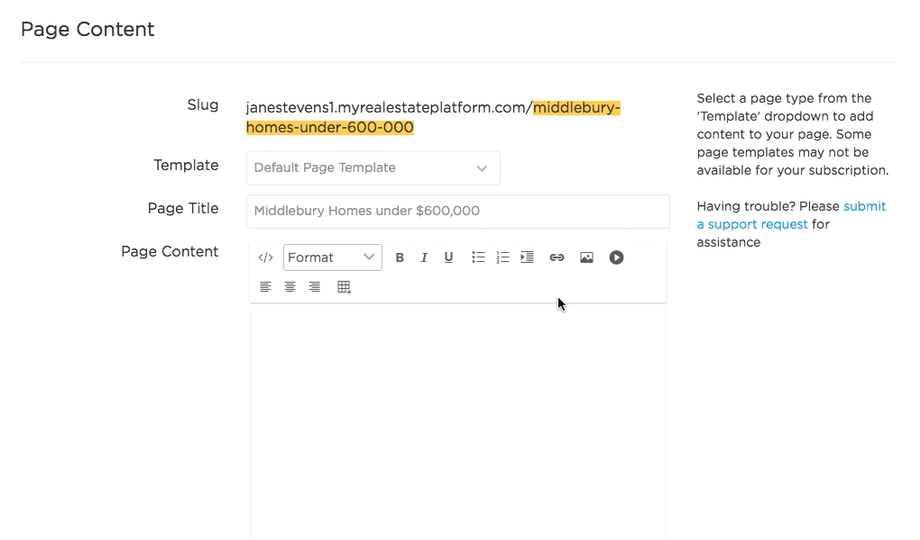
Task: Open the Default Page Template dropdown
Action: tap(373, 168)
